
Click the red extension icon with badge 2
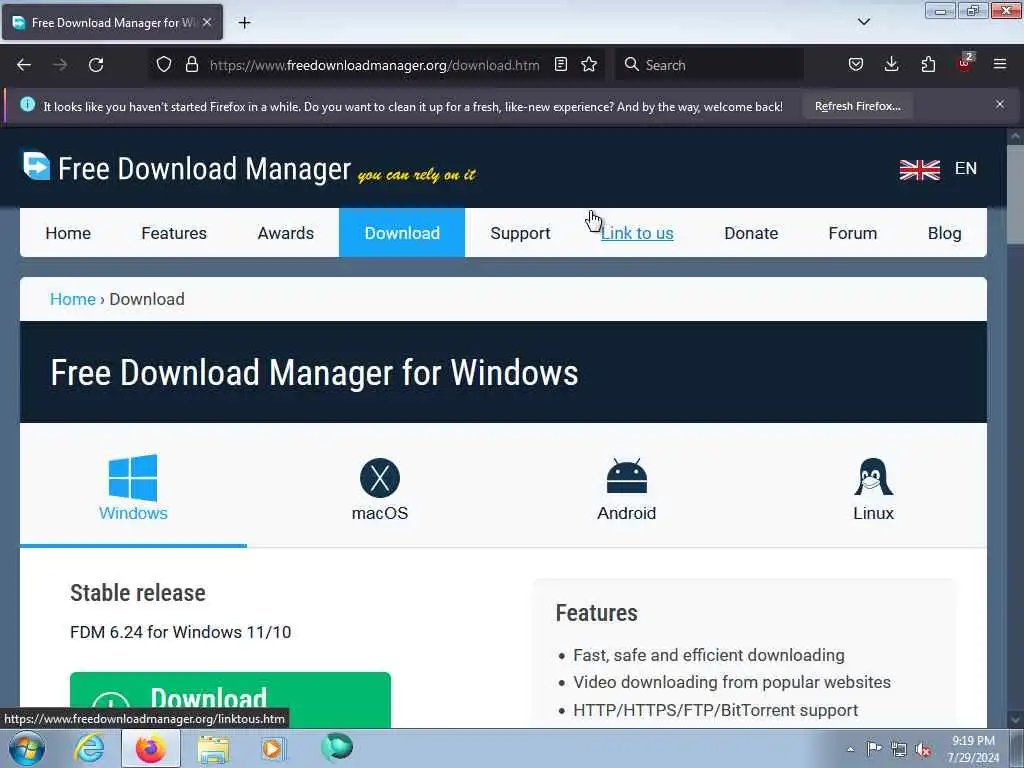coord(965,63)
